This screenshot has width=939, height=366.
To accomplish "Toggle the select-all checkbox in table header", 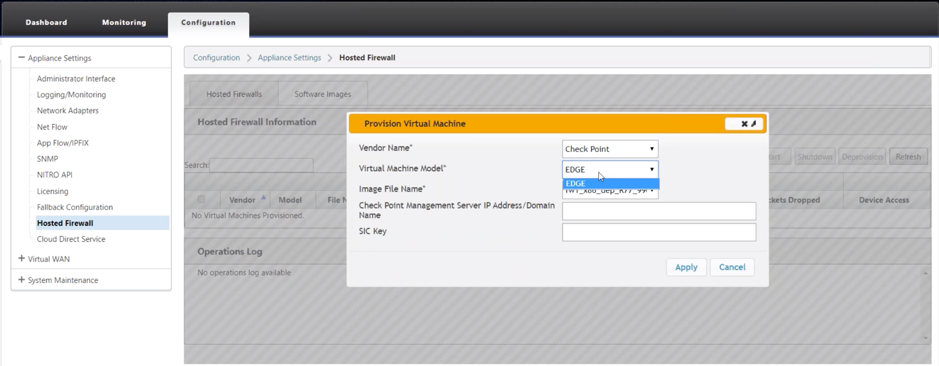I will (201, 199).
